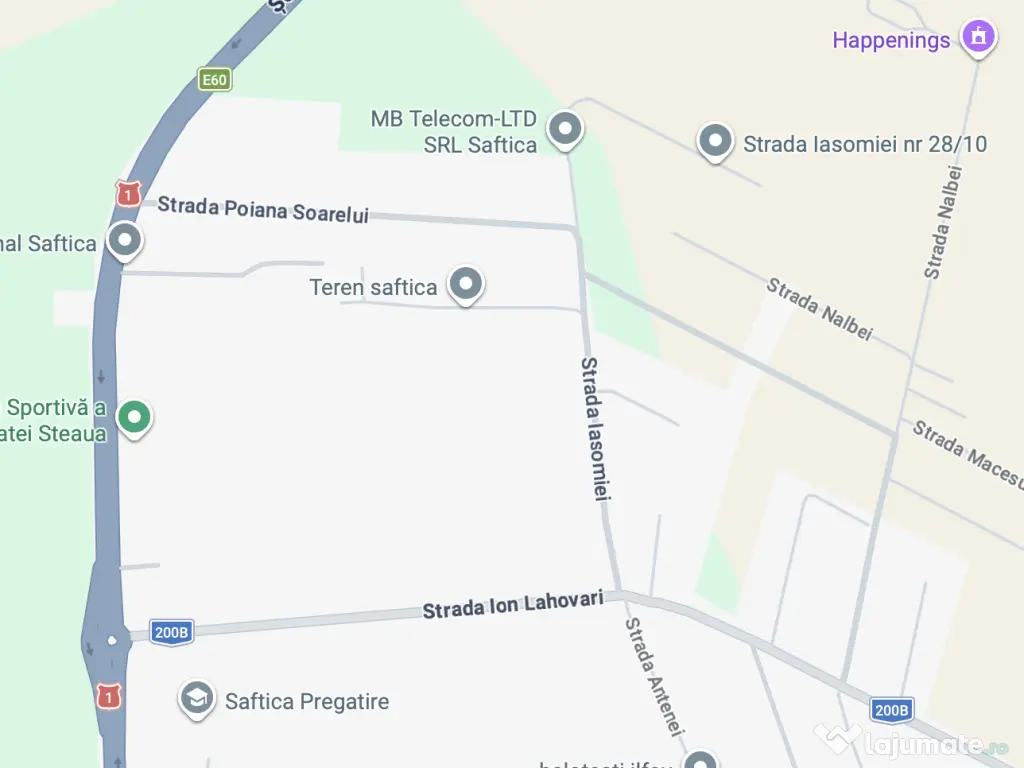Click red route 1 shield below roundabout

click(x=109, y=697)
